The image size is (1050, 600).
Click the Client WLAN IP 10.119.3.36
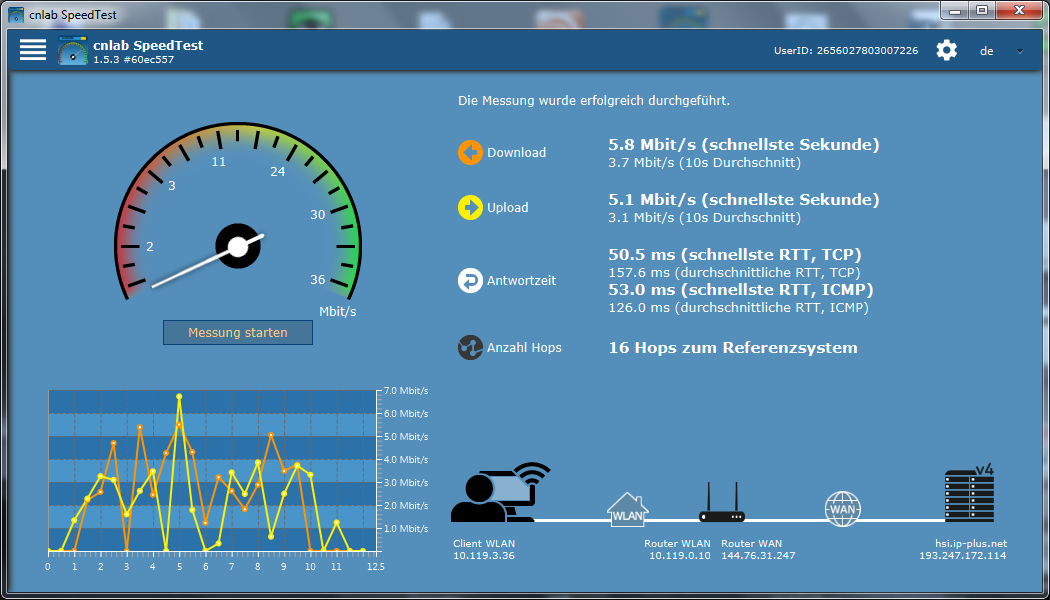(x=484, y=556)
